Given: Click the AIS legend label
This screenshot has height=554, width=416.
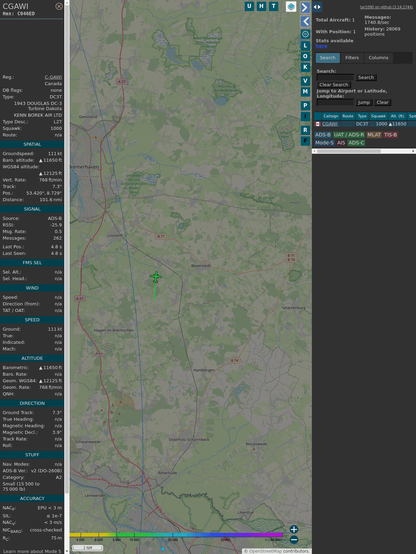Looking at the screenshot, I should click(x=341, y=143).
